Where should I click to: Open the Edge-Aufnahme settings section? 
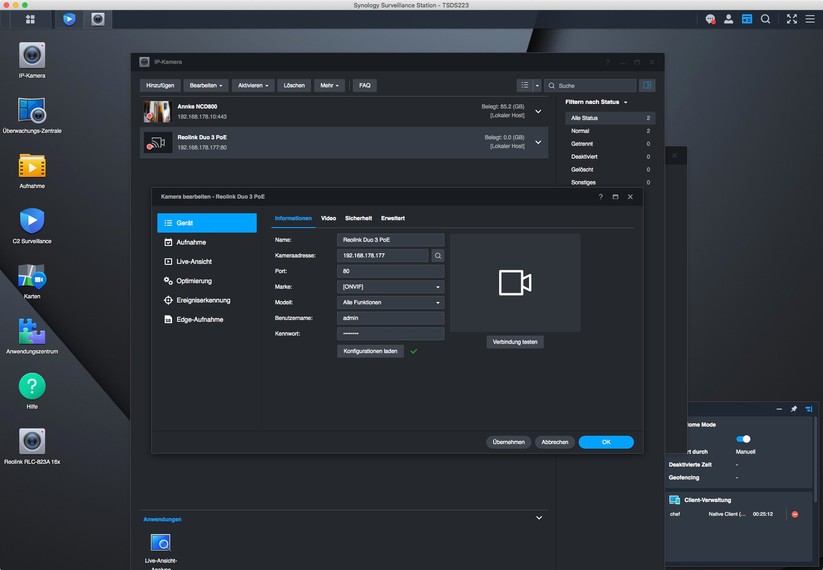pos(207,319)
